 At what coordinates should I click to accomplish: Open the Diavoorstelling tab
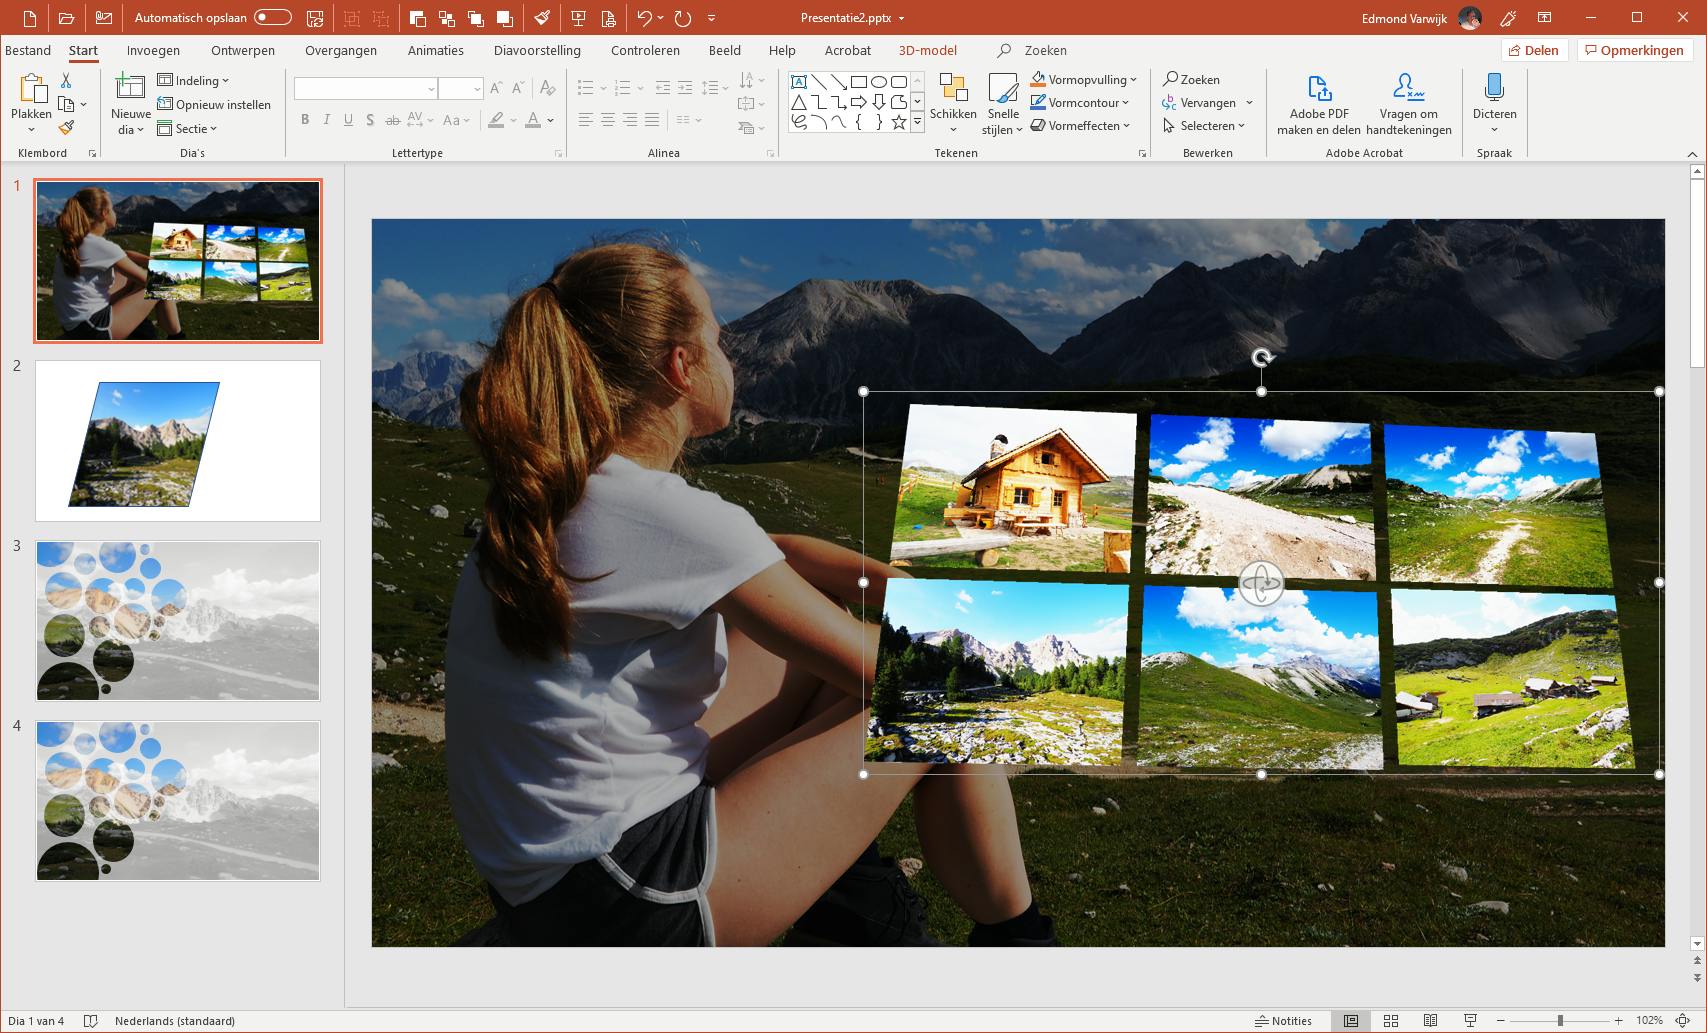(x=536, y=50)
